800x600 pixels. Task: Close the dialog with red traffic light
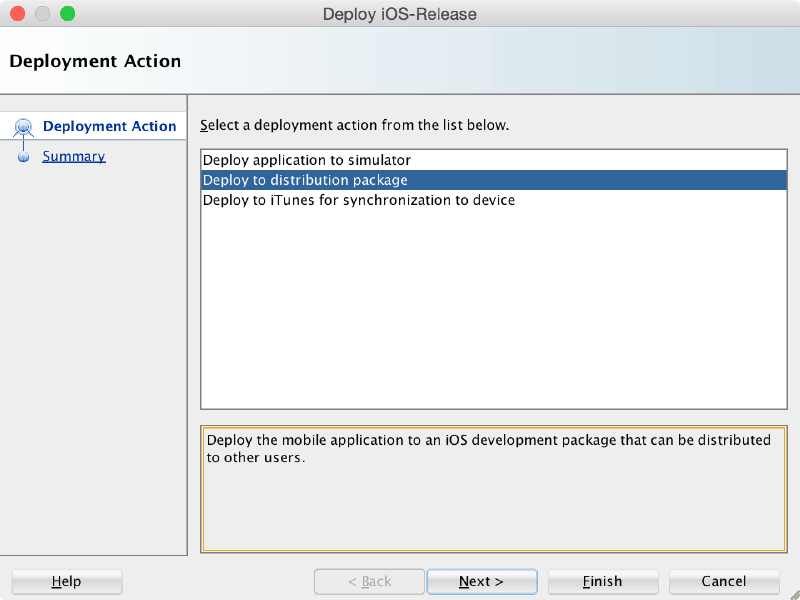click(x=16, y=14)
